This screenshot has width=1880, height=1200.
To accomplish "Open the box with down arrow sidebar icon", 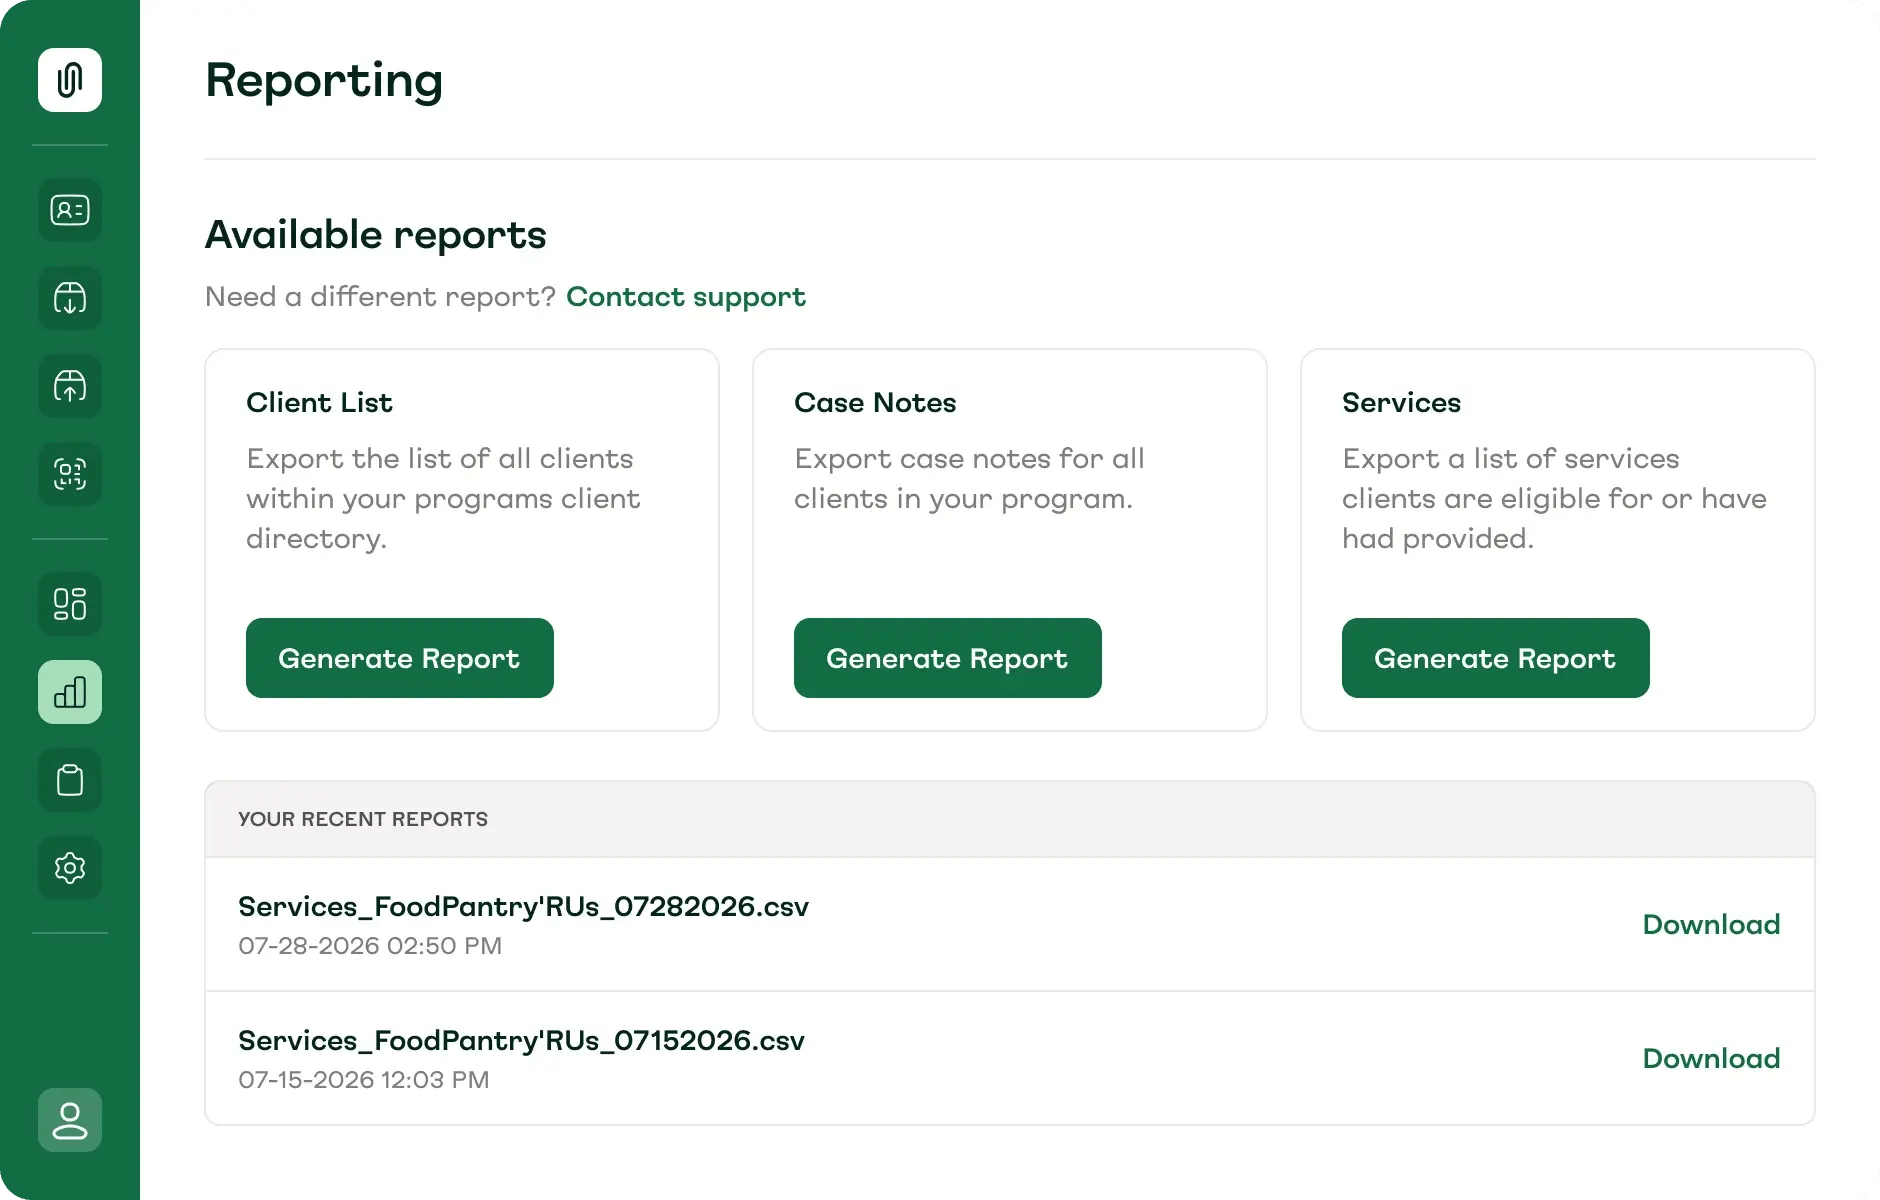I will pyautogui.click(x=70, y=298).
